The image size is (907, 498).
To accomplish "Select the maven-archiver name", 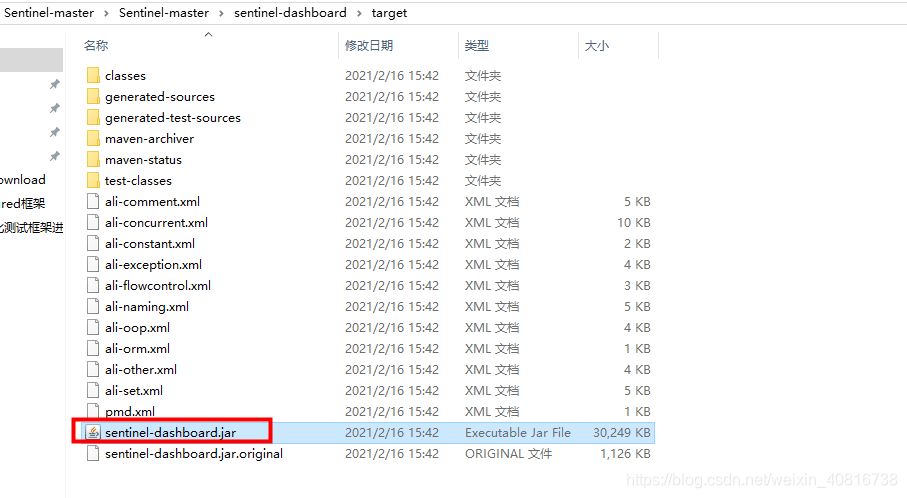I will coord(149,139).
